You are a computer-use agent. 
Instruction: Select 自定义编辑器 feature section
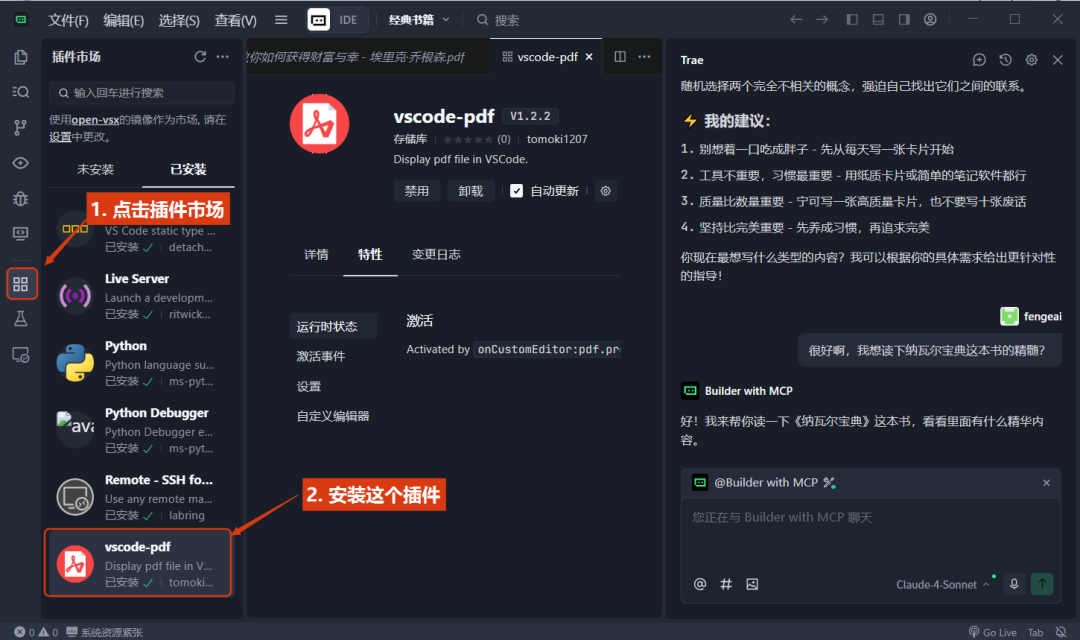(x=333, y=416)
